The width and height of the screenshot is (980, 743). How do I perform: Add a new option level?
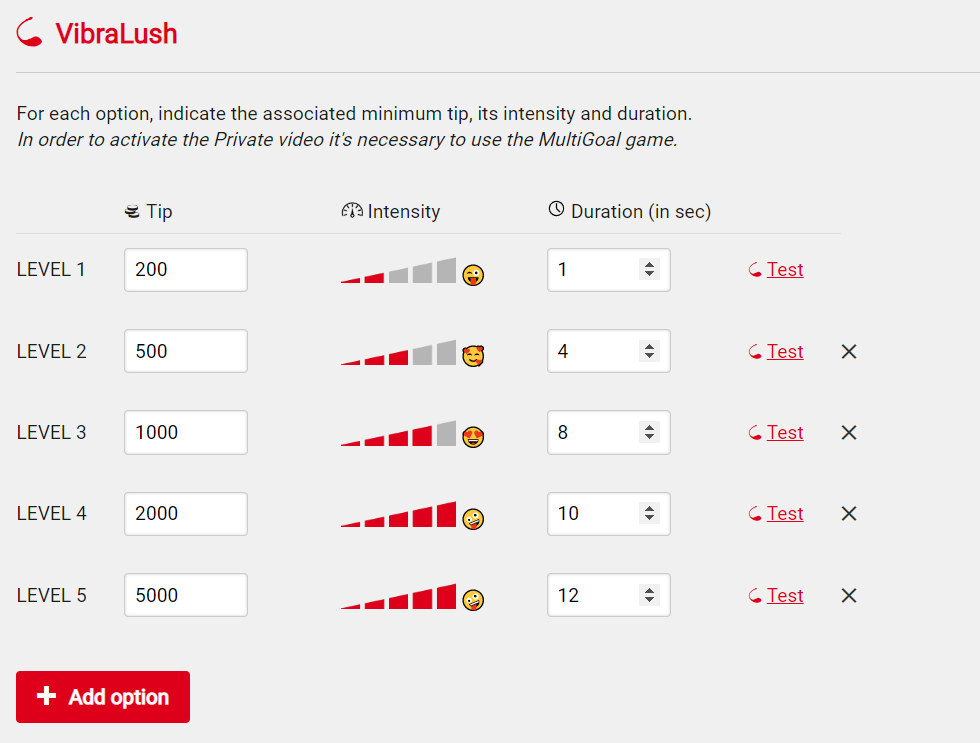pyautogui.click(x=103, y=697)
